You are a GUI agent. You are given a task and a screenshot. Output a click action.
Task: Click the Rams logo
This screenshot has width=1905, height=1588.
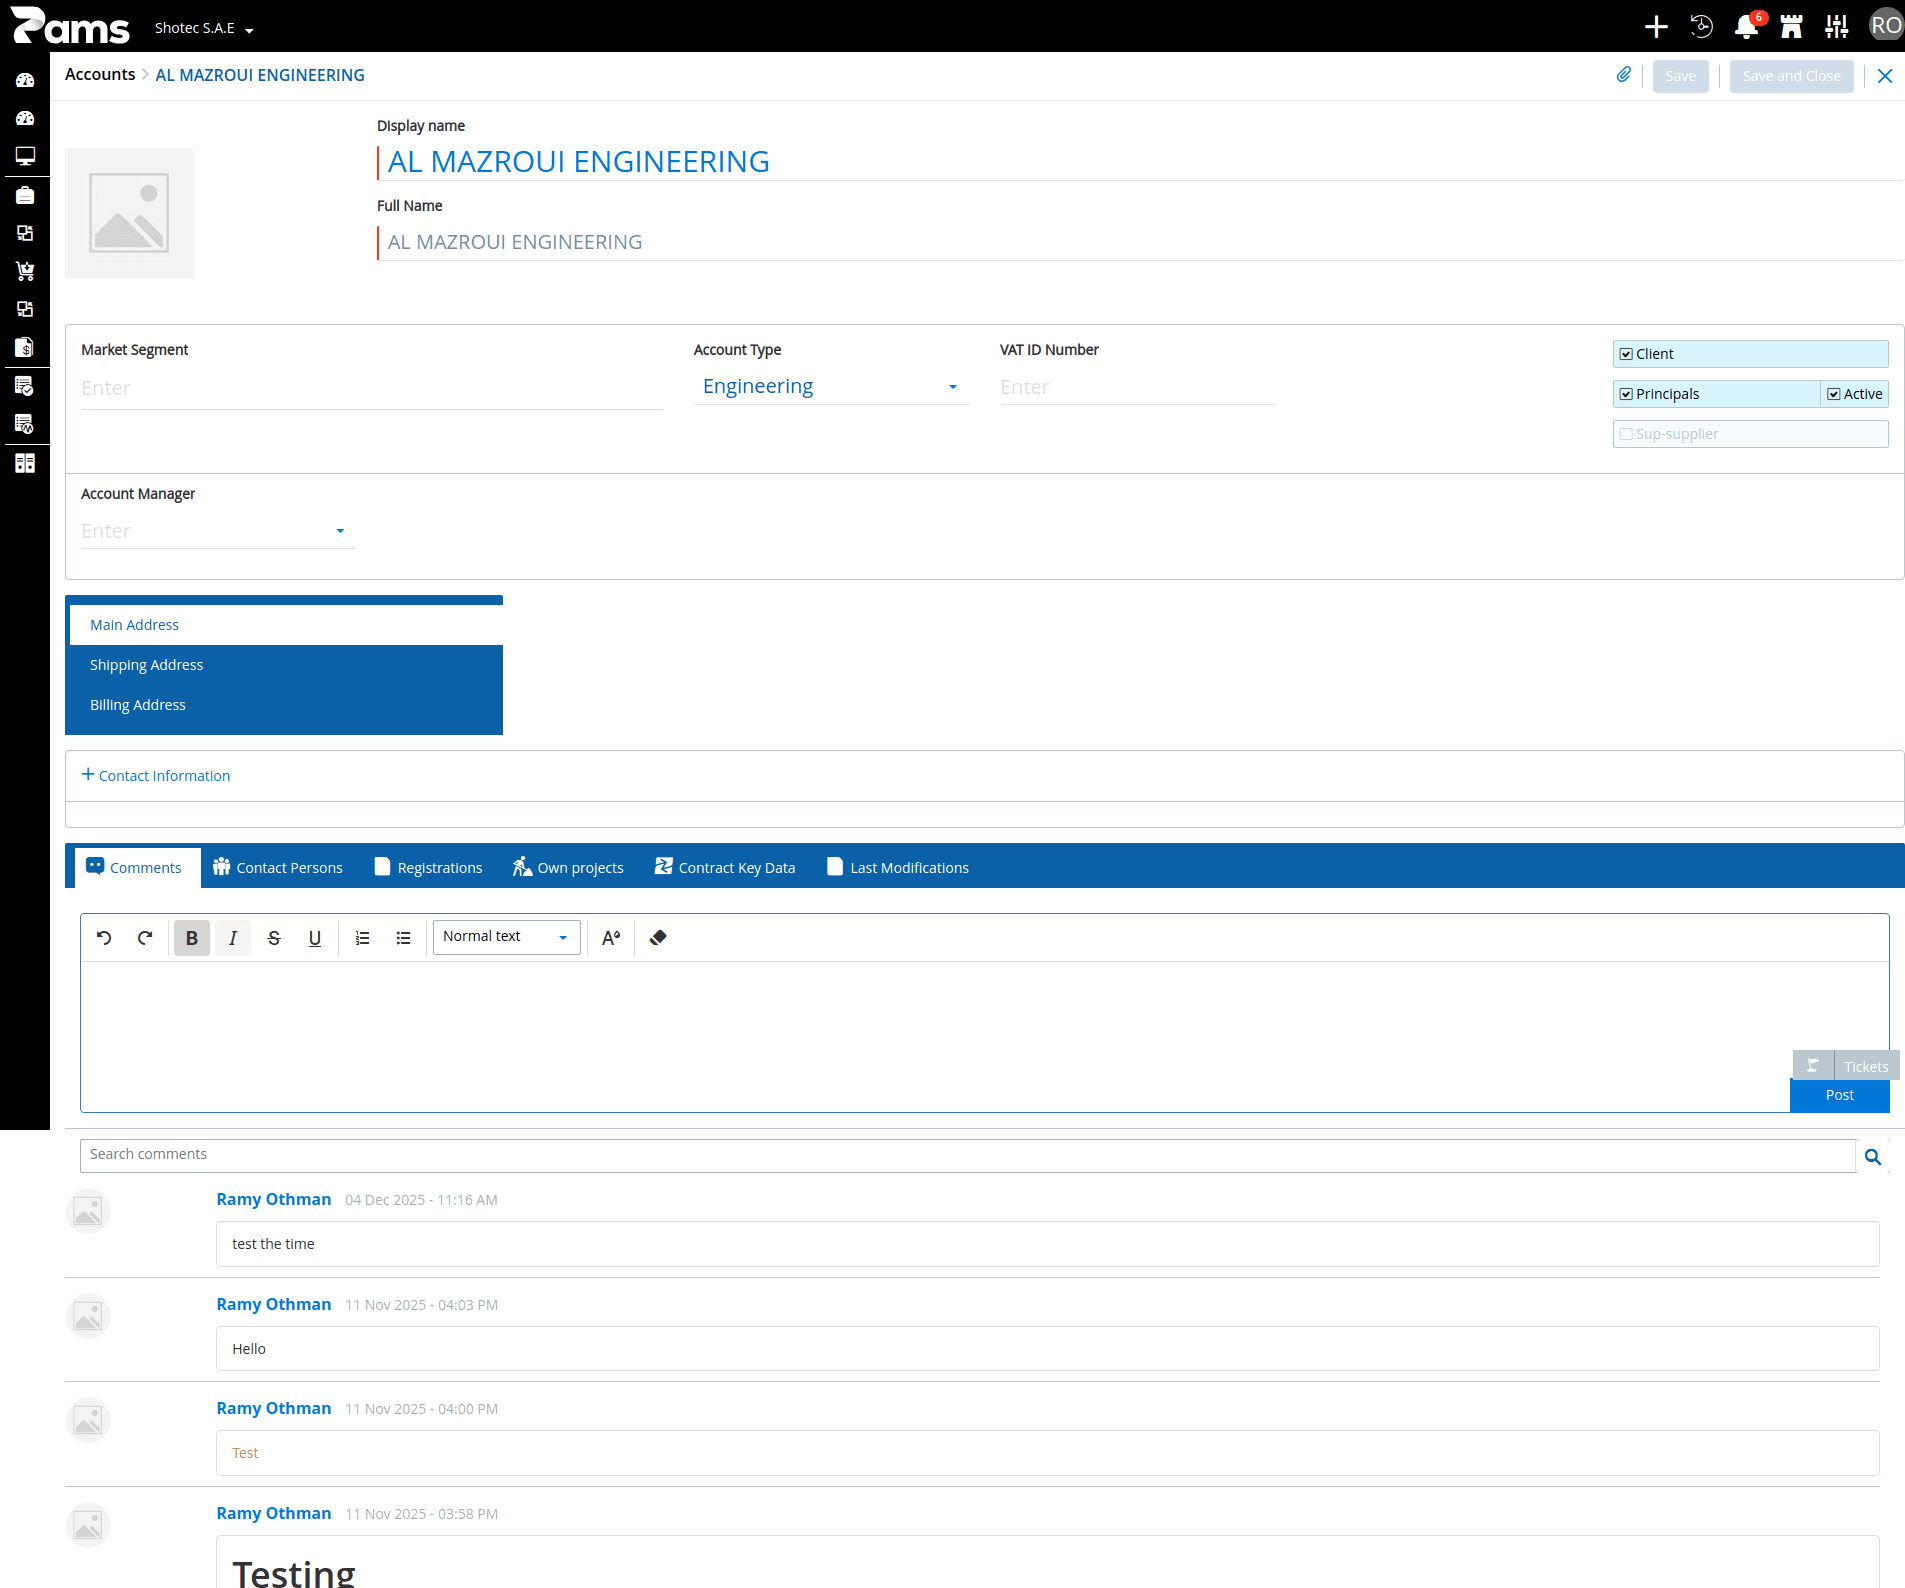[70, 26]
